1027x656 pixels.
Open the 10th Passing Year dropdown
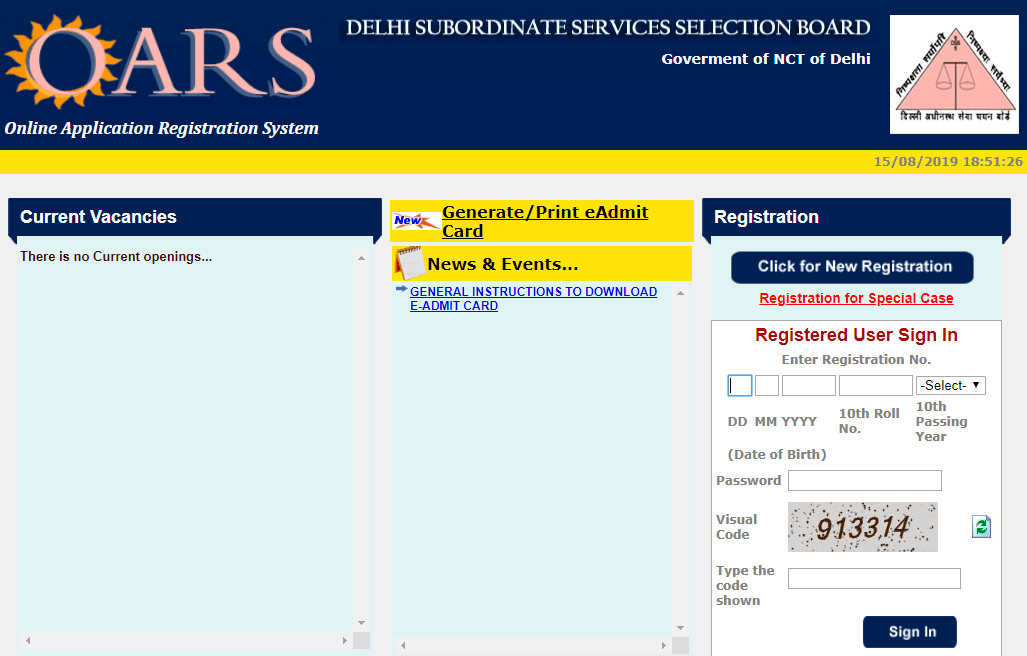coord(951,385)
